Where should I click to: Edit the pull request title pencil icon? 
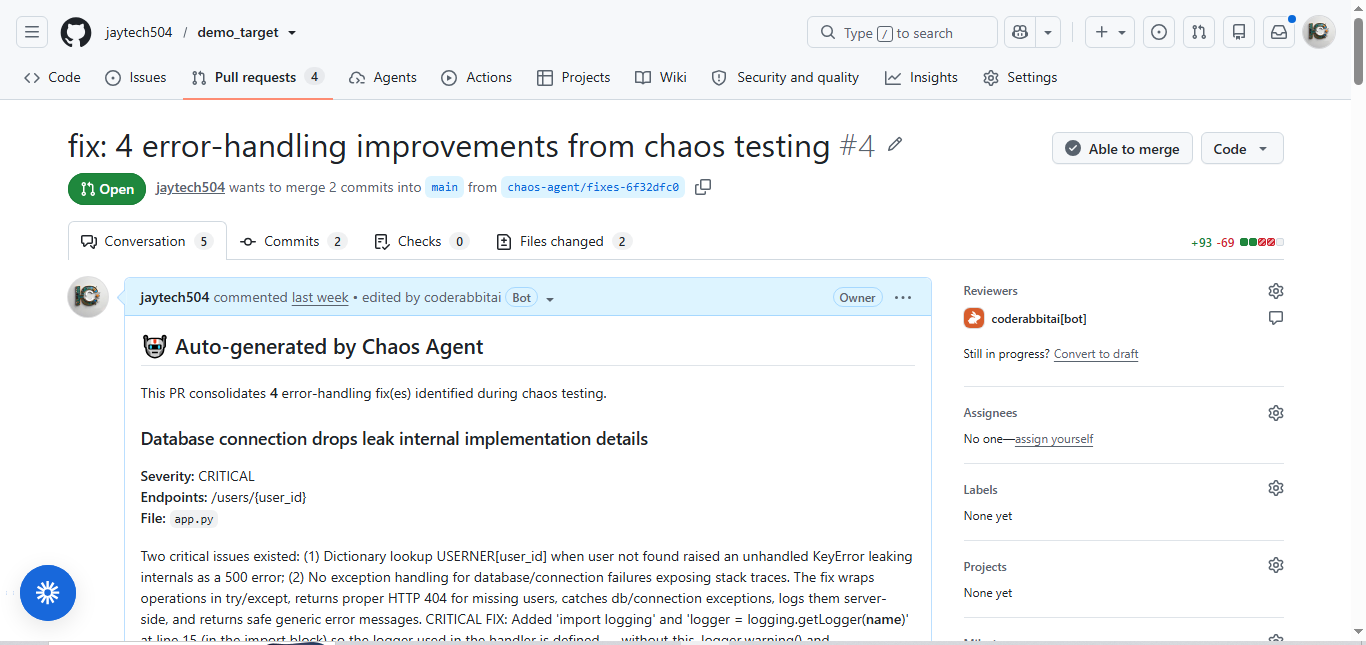click(x=895, y=145)
